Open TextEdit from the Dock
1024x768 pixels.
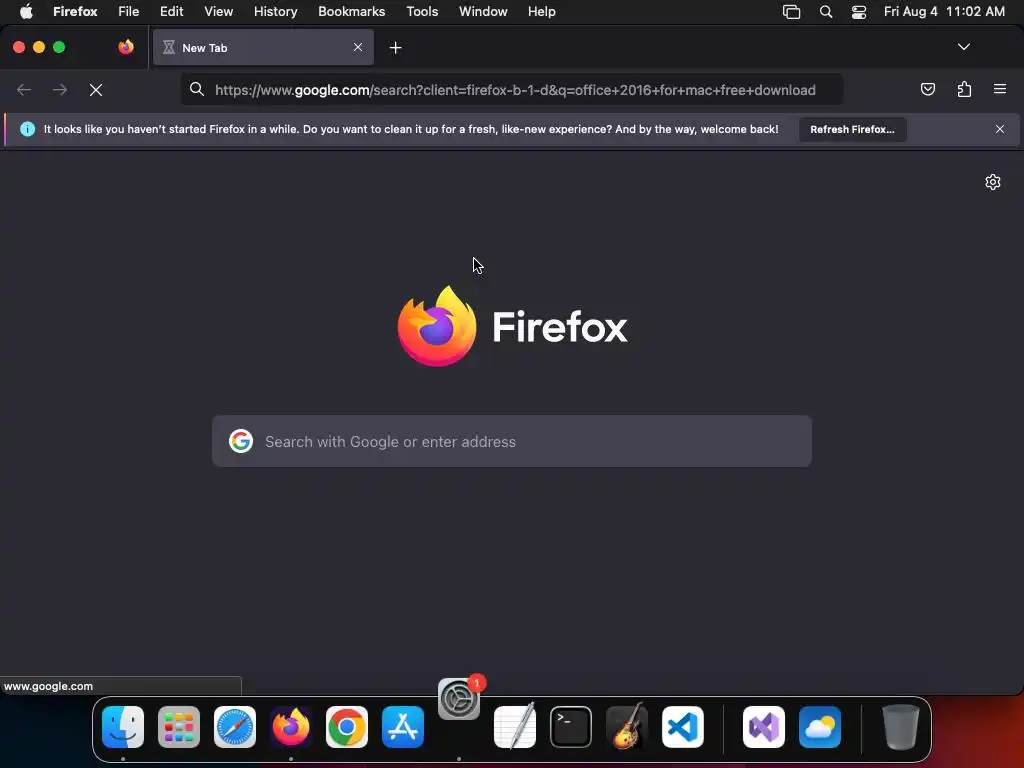[515, 727]
